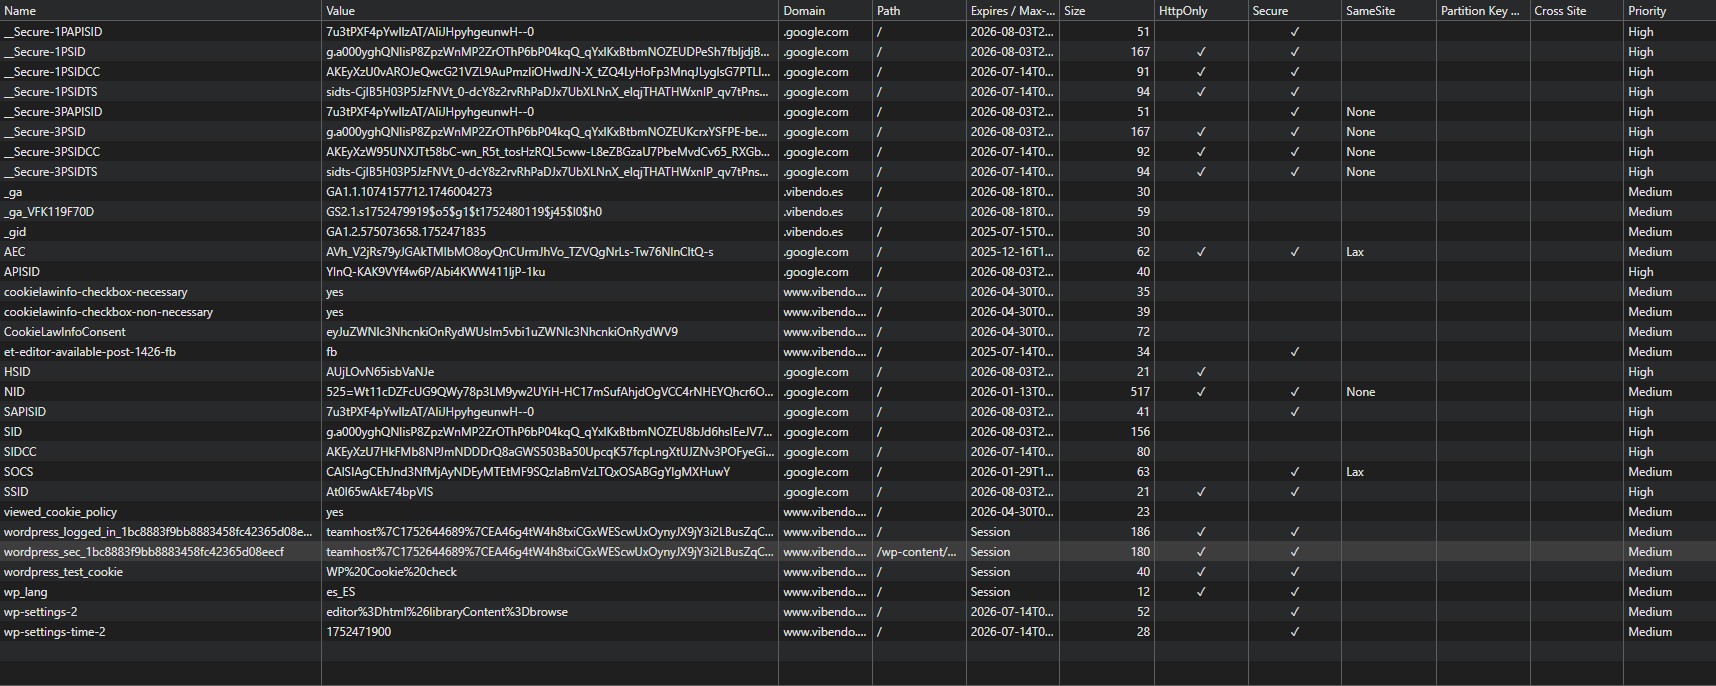Click the __Secure-1PSIDCC cookie name
1716x686 pixels.
pos(52,72)
